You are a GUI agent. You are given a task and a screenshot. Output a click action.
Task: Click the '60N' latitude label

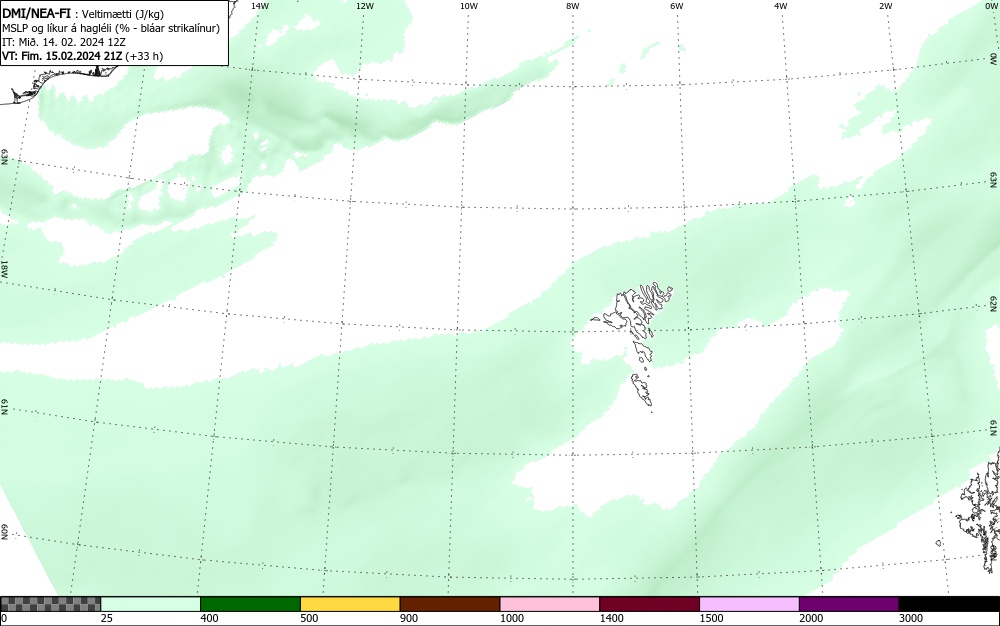(4, 532)
